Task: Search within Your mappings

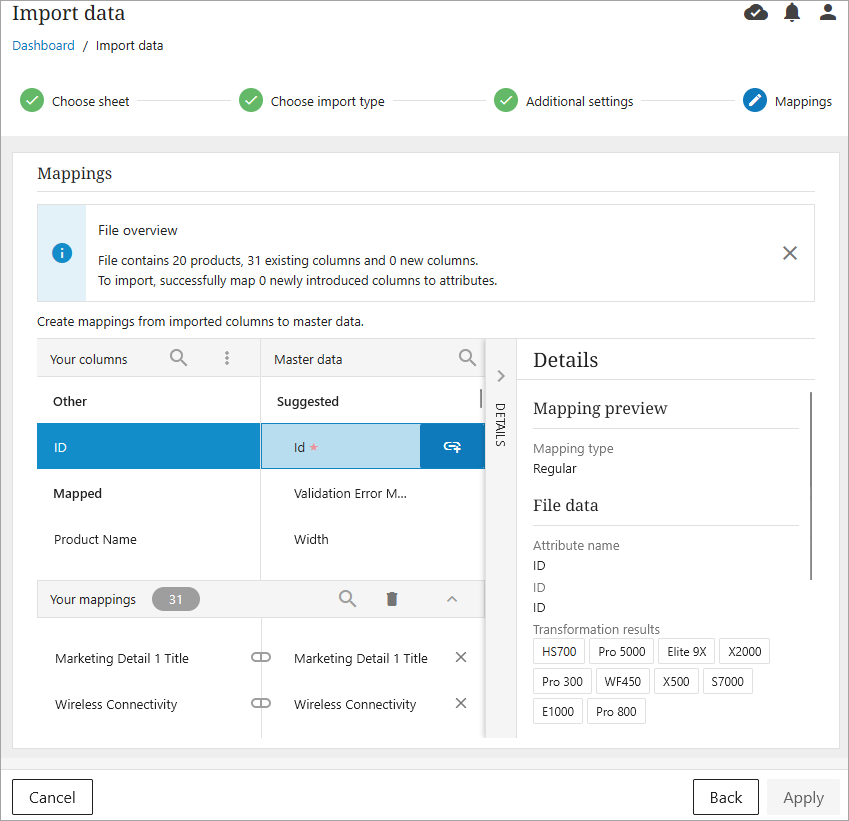Action: [x=347, y=599]
